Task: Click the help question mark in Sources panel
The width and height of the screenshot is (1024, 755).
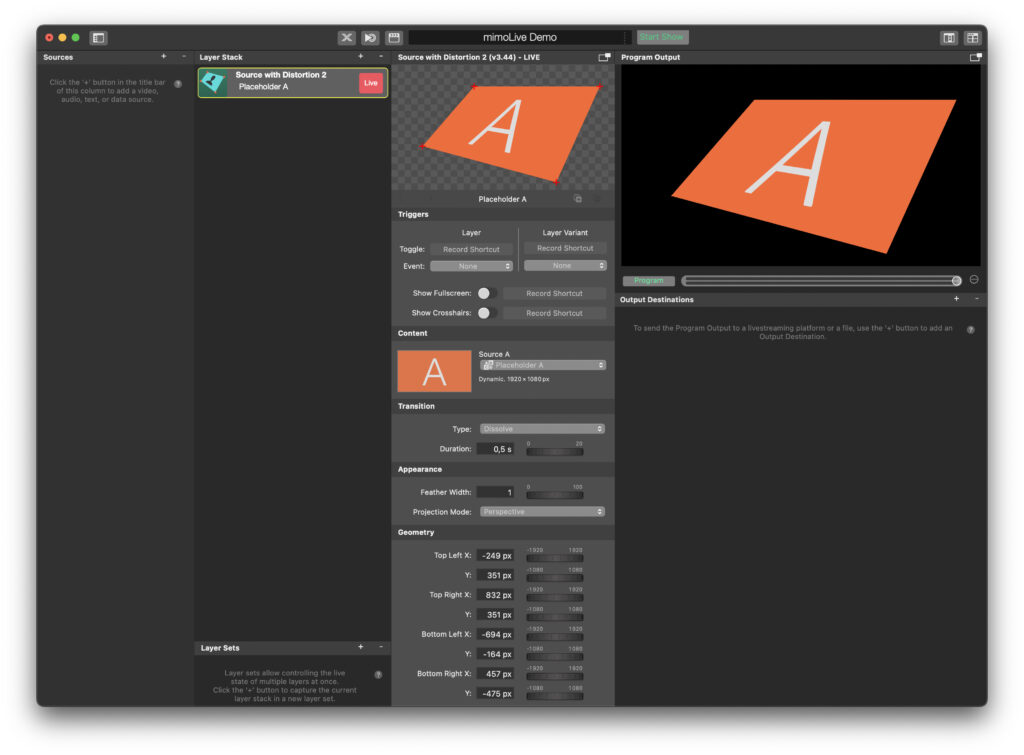Action: pos(178,84)
